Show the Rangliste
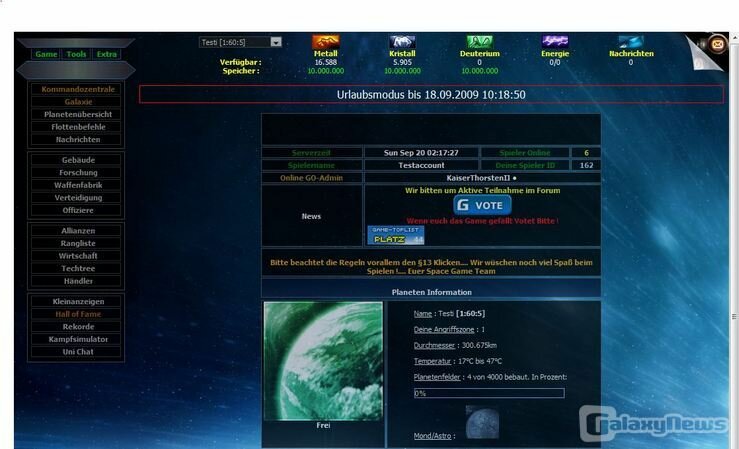Viewport: 739px width, 449px height. (78, 243)
